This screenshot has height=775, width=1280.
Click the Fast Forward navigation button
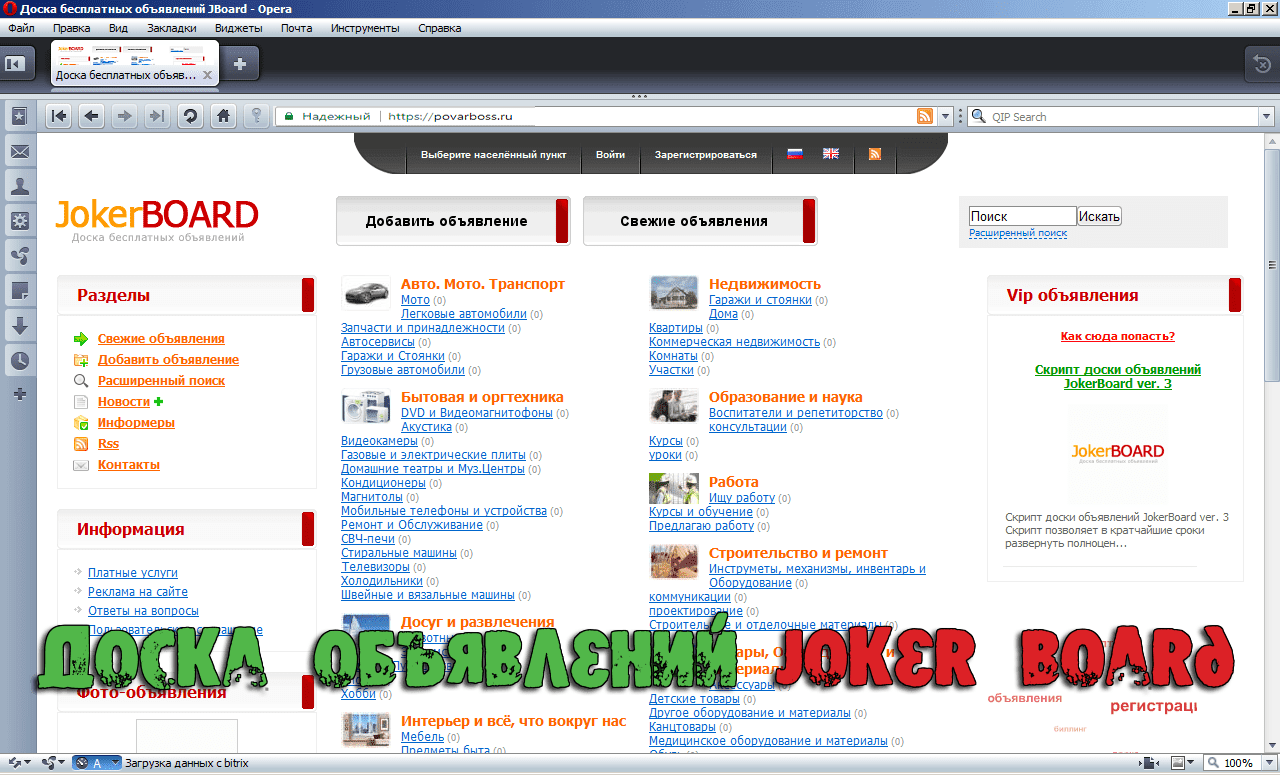156,116
